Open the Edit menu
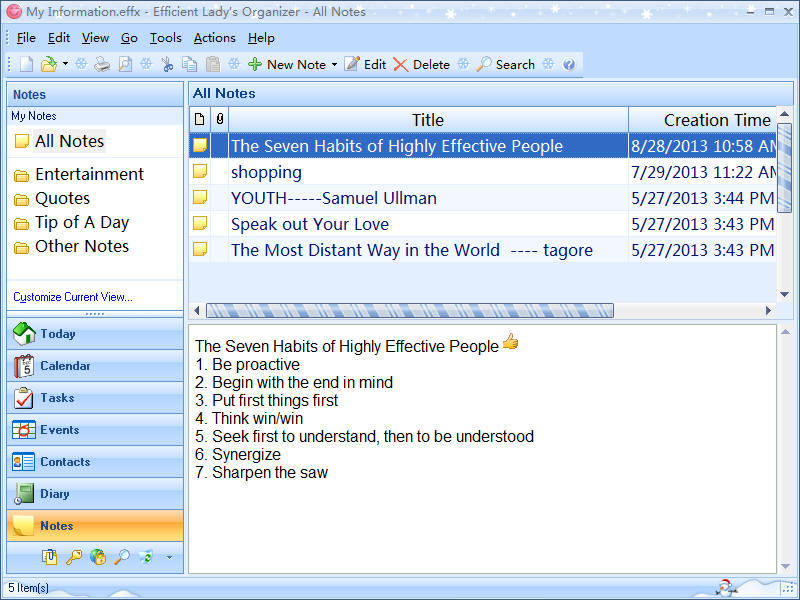The height and width of the screenshot is (600, 800). coord(59,38)
